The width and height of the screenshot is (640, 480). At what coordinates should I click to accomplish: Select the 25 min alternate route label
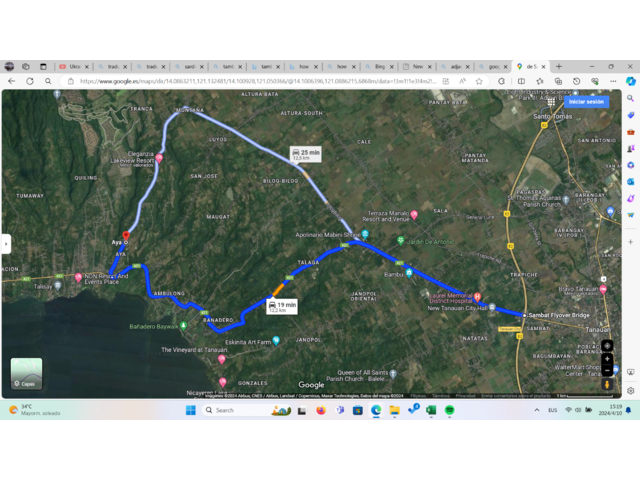pyautogui.click(x=306, y=154)
